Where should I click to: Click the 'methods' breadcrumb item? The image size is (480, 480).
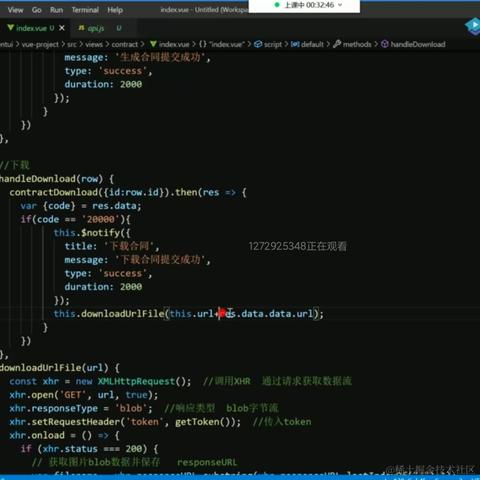pyautogui.click(x=357, y=44)
